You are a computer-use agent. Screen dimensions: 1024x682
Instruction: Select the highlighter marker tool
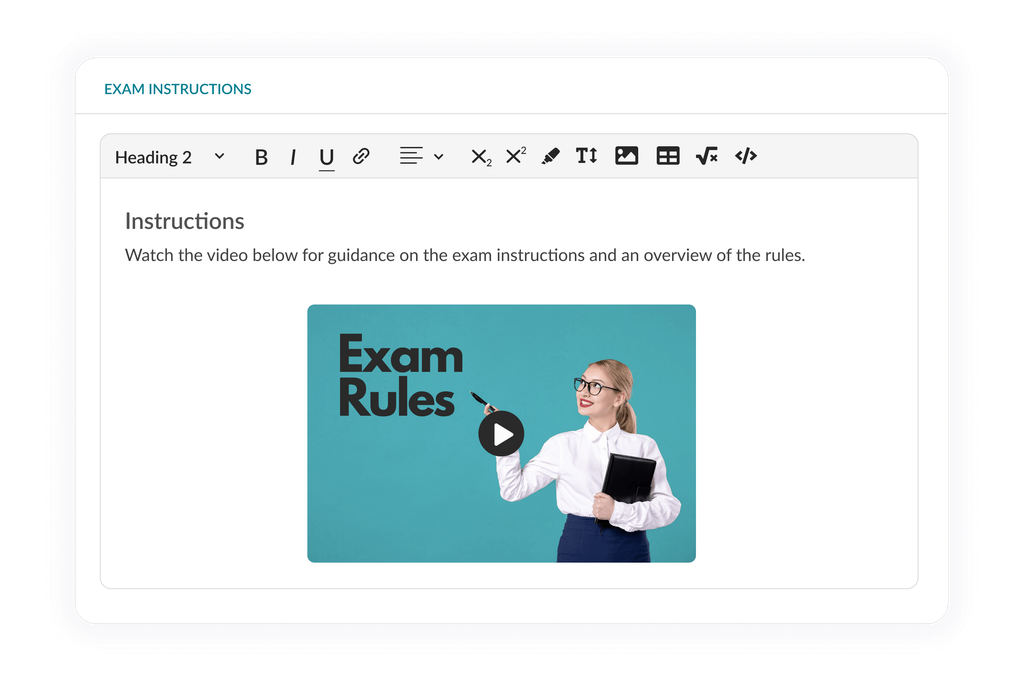[x=551, y=156]
